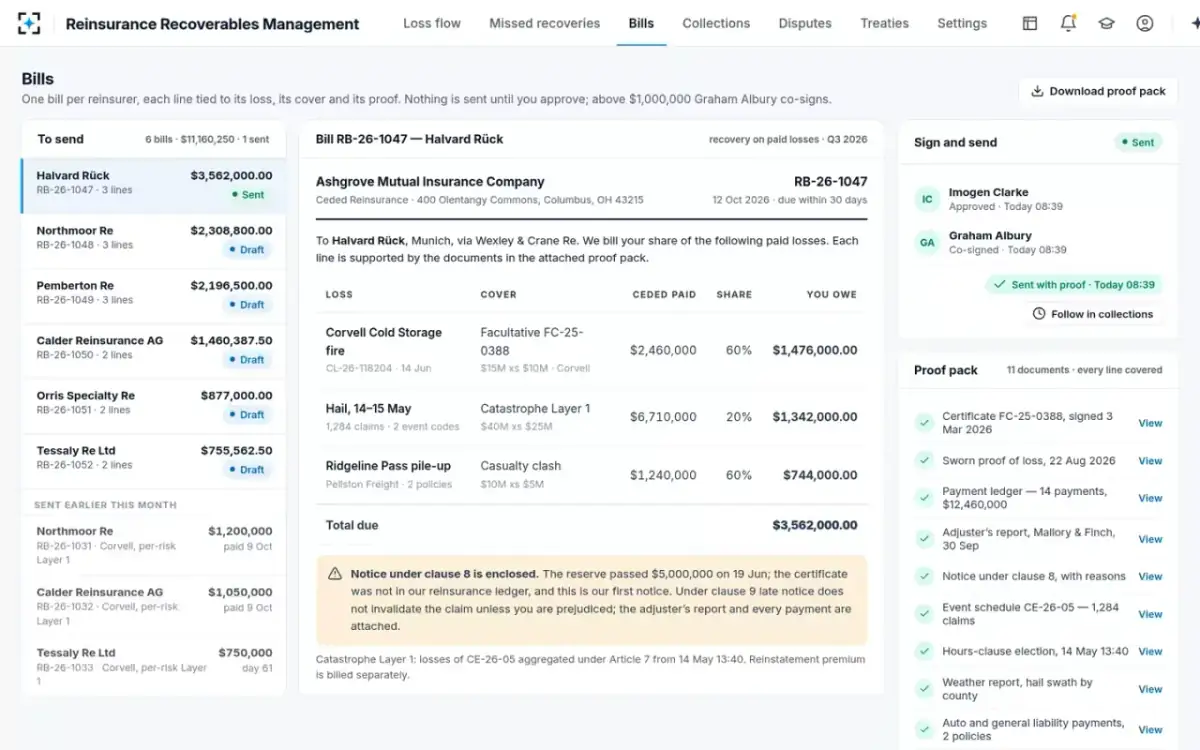The image size is (1200, 750).
Task: Switch to the Loss flow tab
Action: (x=432, y=23)
